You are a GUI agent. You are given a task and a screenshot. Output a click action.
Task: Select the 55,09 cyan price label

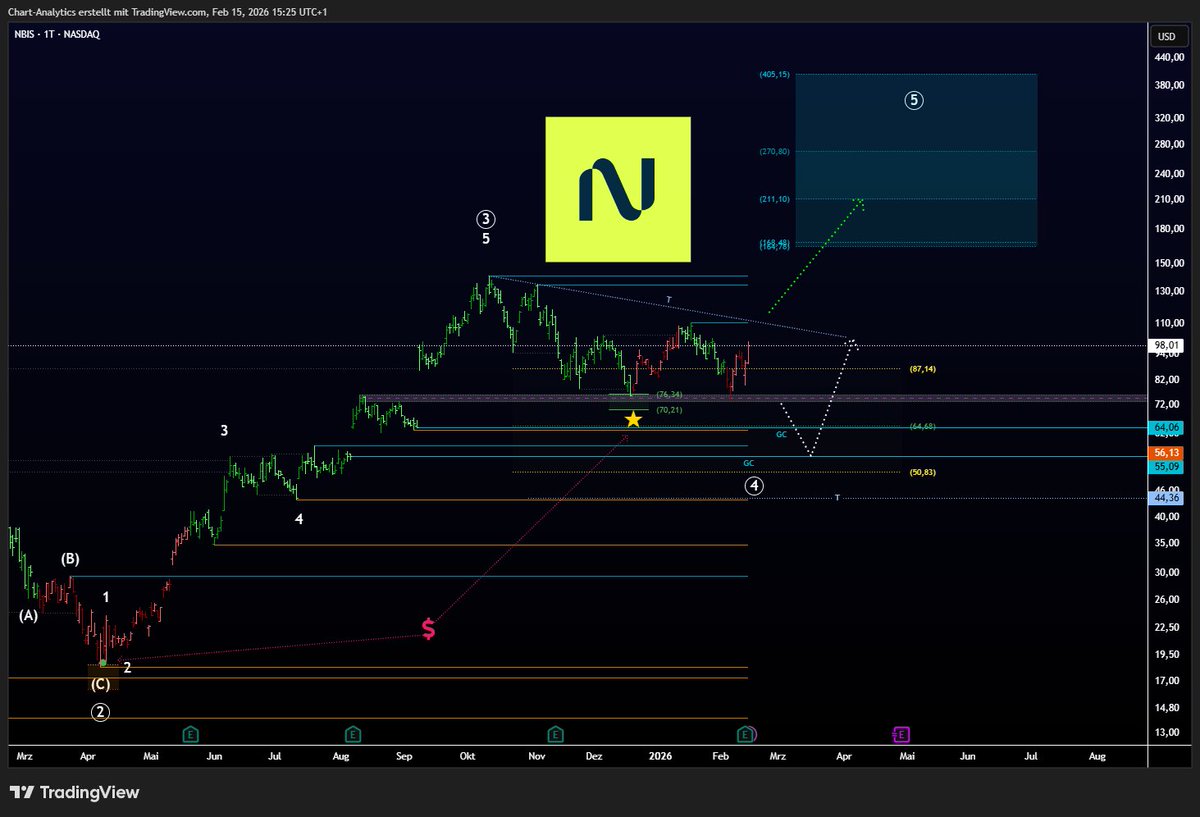click(1167, 466)
